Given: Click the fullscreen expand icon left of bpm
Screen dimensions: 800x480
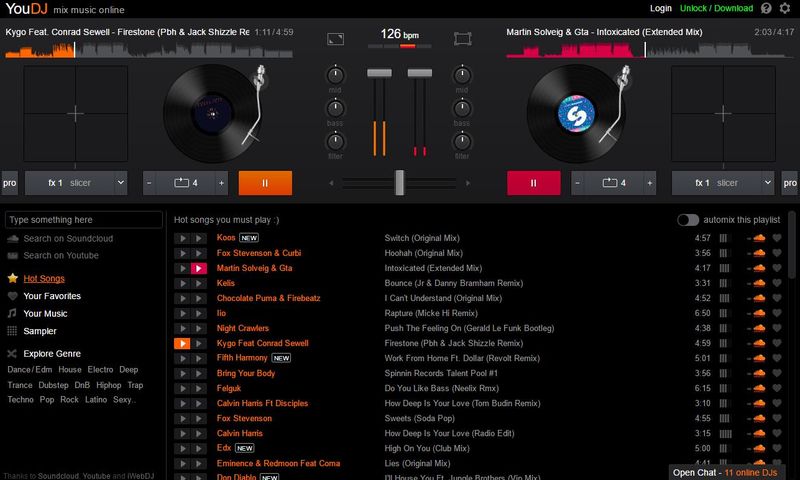Looking at the screenshot, I should pos(335,39).
